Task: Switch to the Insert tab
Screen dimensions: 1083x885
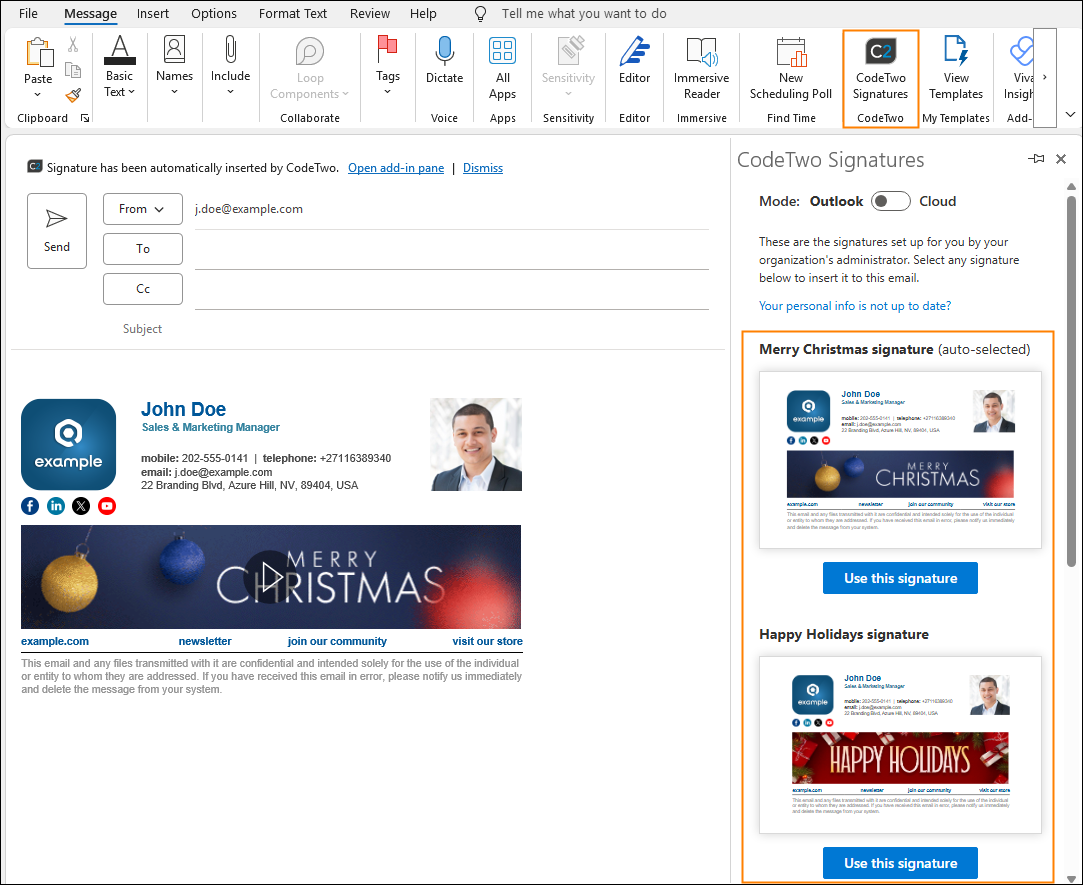Action: [x=153, y=13]
